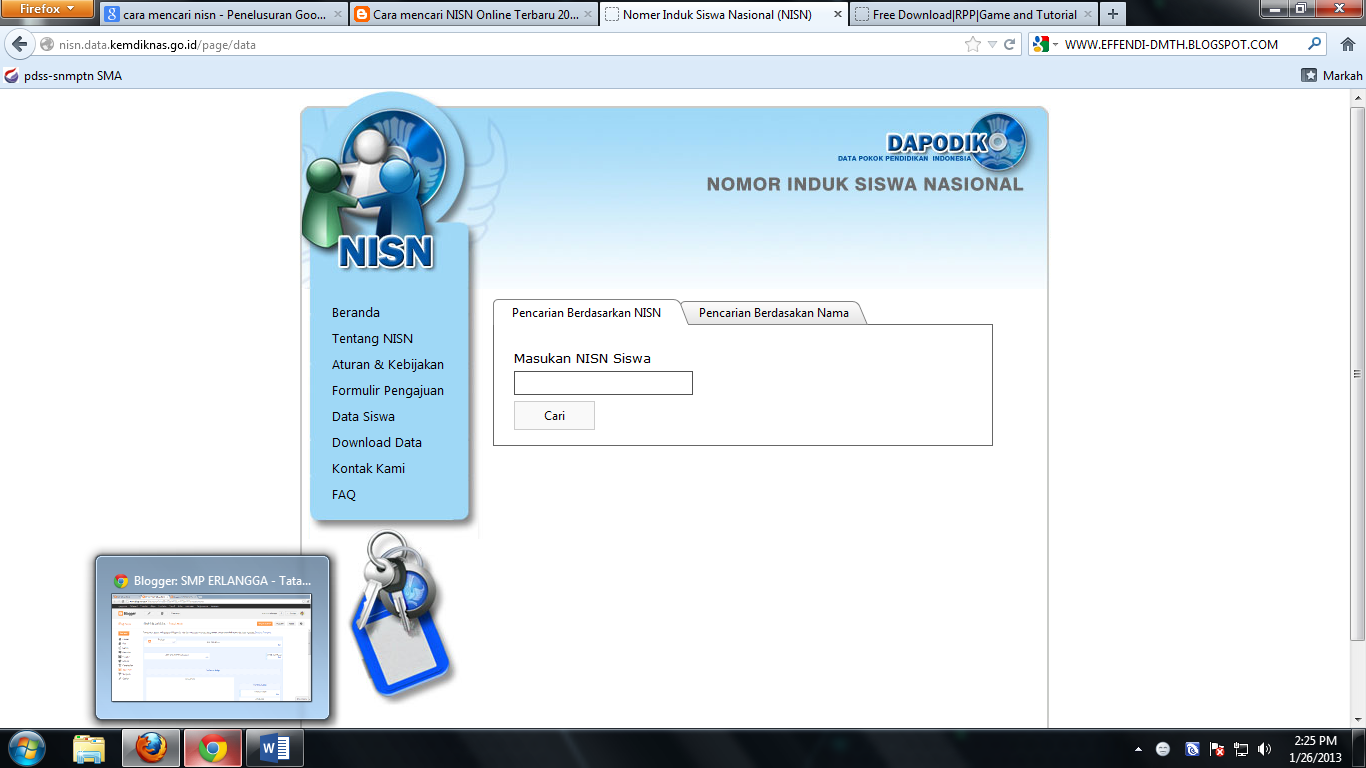This screenshot has height=768, width=1366.
Task: Open the Kontak Kami link
Action: tap(368, 468)
